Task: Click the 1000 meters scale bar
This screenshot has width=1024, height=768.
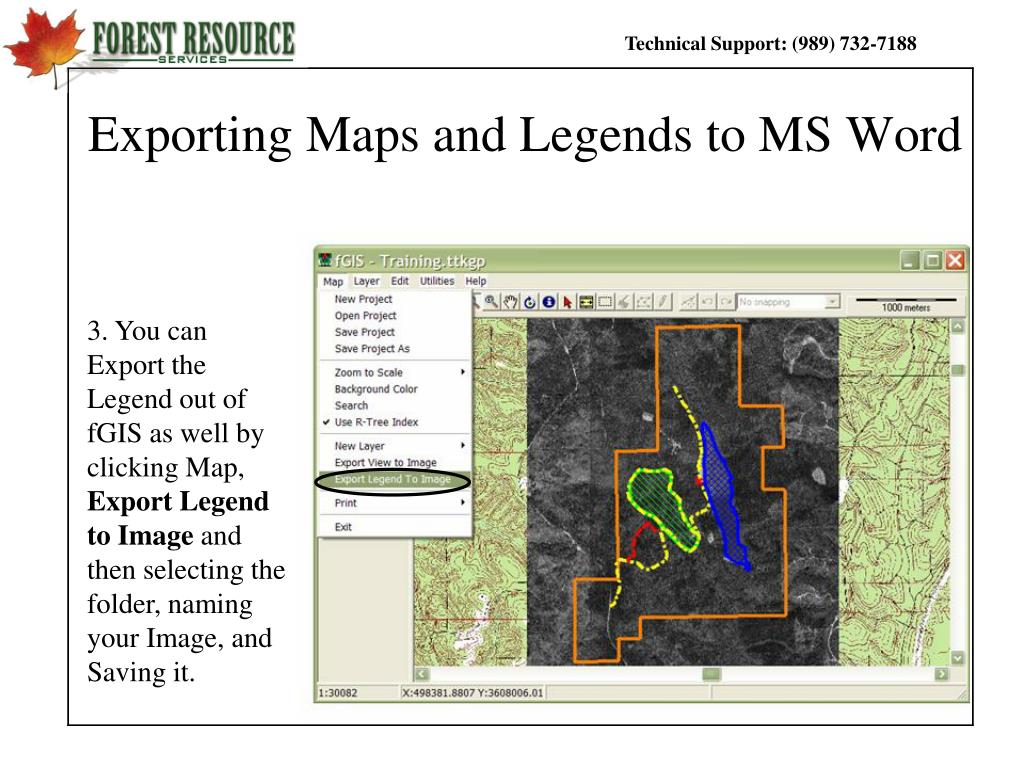Action: 906,304
